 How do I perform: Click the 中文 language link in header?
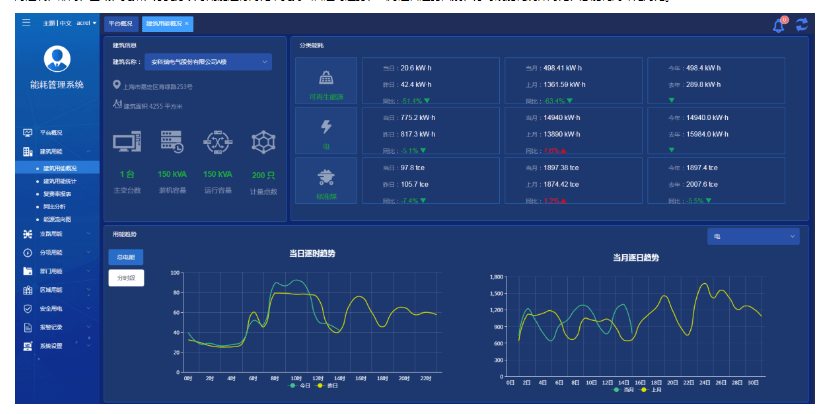(x=65, y=23)
